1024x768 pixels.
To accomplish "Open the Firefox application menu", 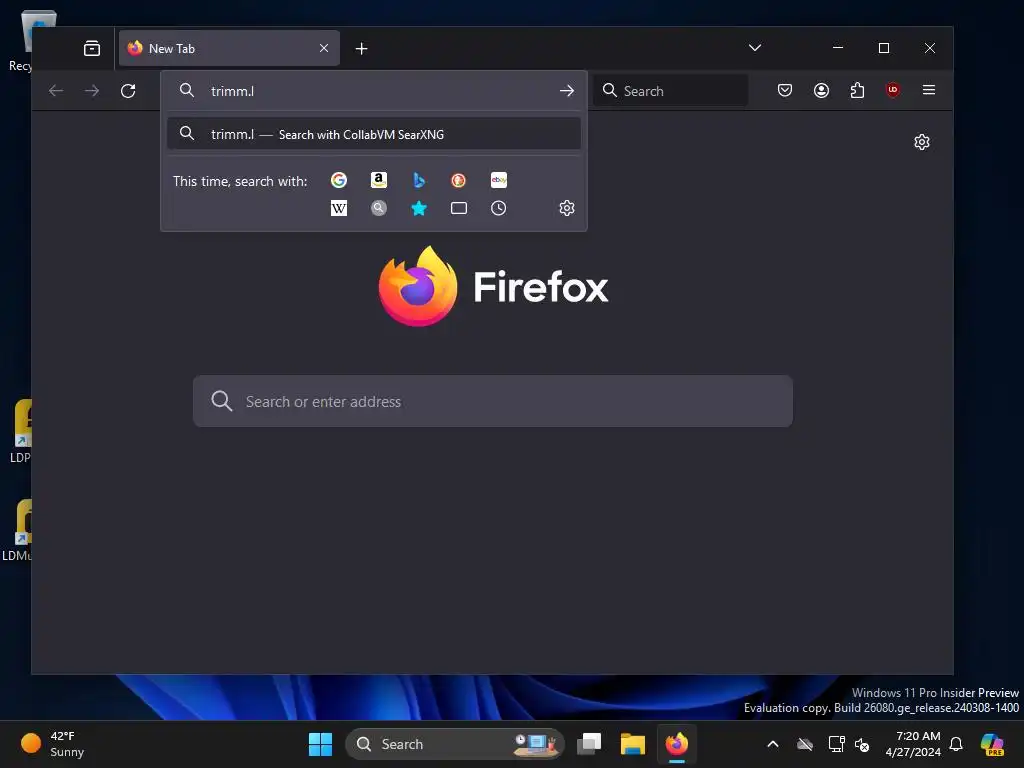I will (929, 90).
